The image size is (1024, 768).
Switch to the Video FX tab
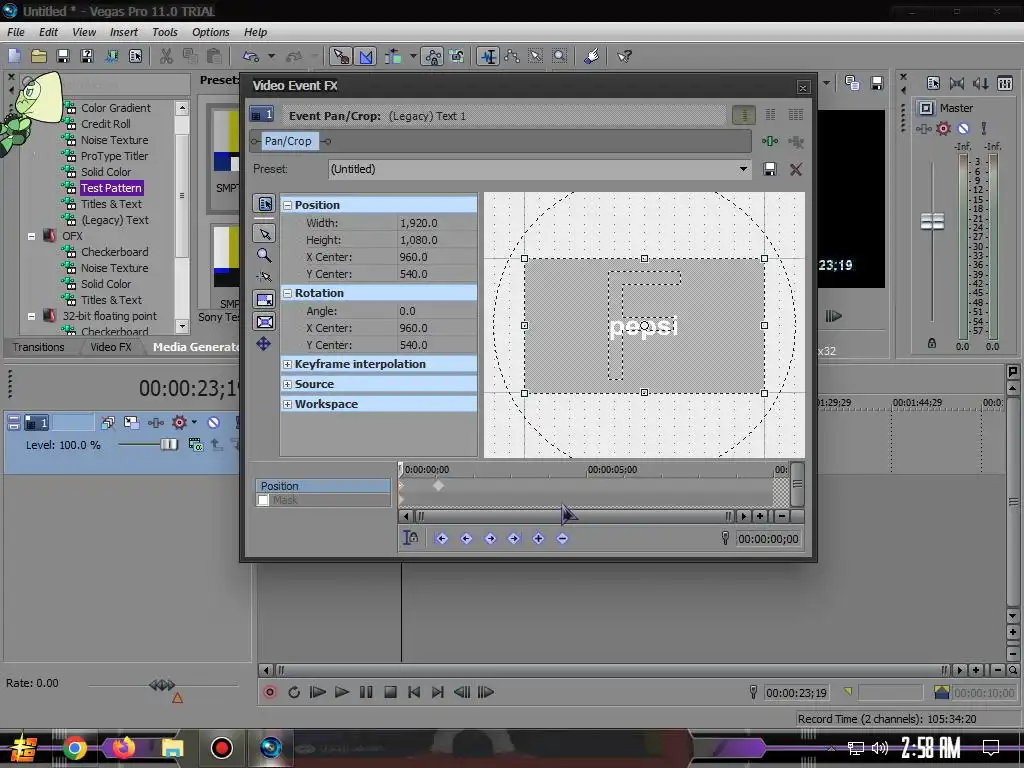tap(110, 347)
